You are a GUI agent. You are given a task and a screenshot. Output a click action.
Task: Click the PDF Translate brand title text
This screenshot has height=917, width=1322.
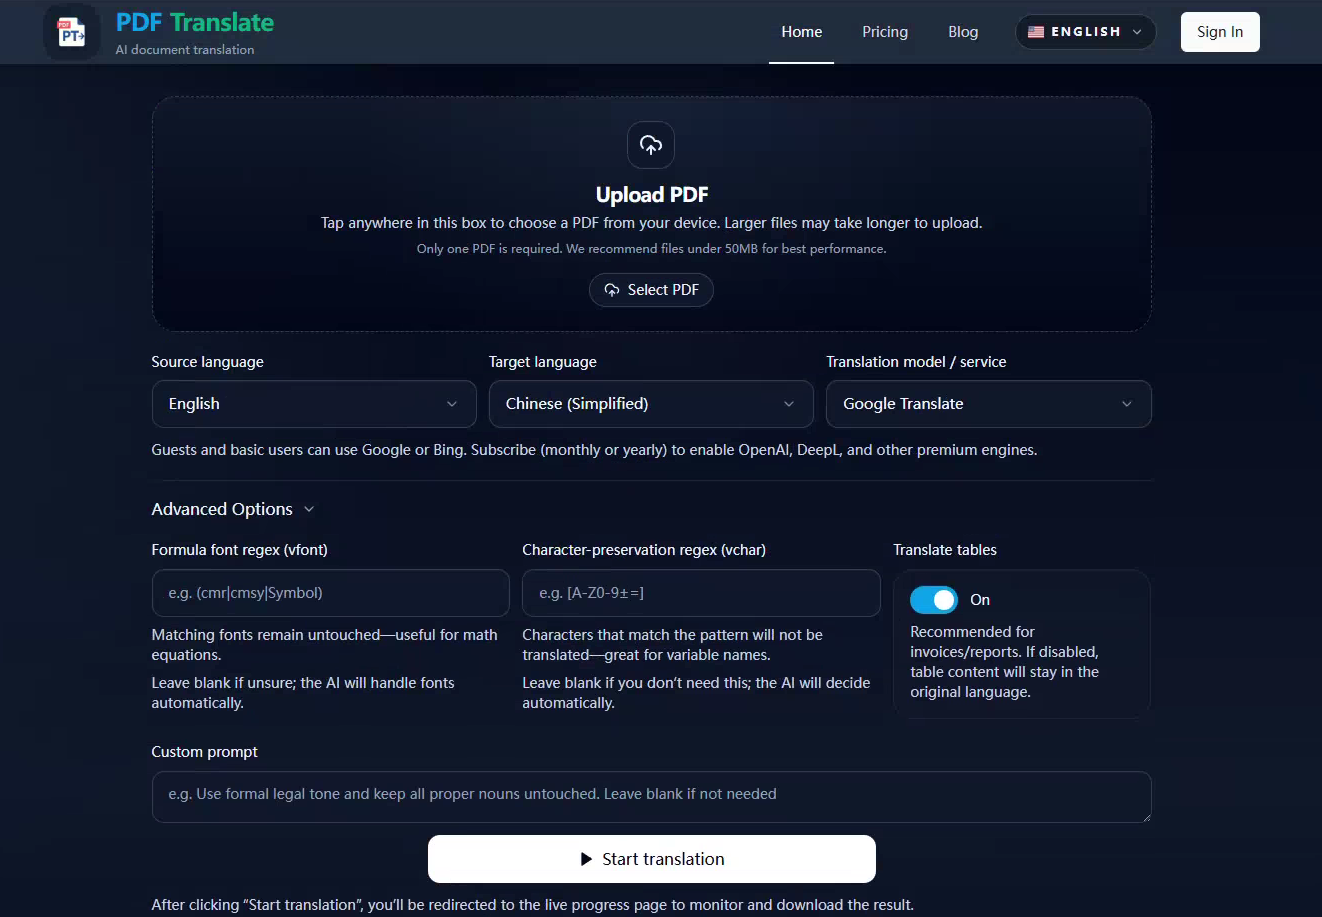pos(195,23)
